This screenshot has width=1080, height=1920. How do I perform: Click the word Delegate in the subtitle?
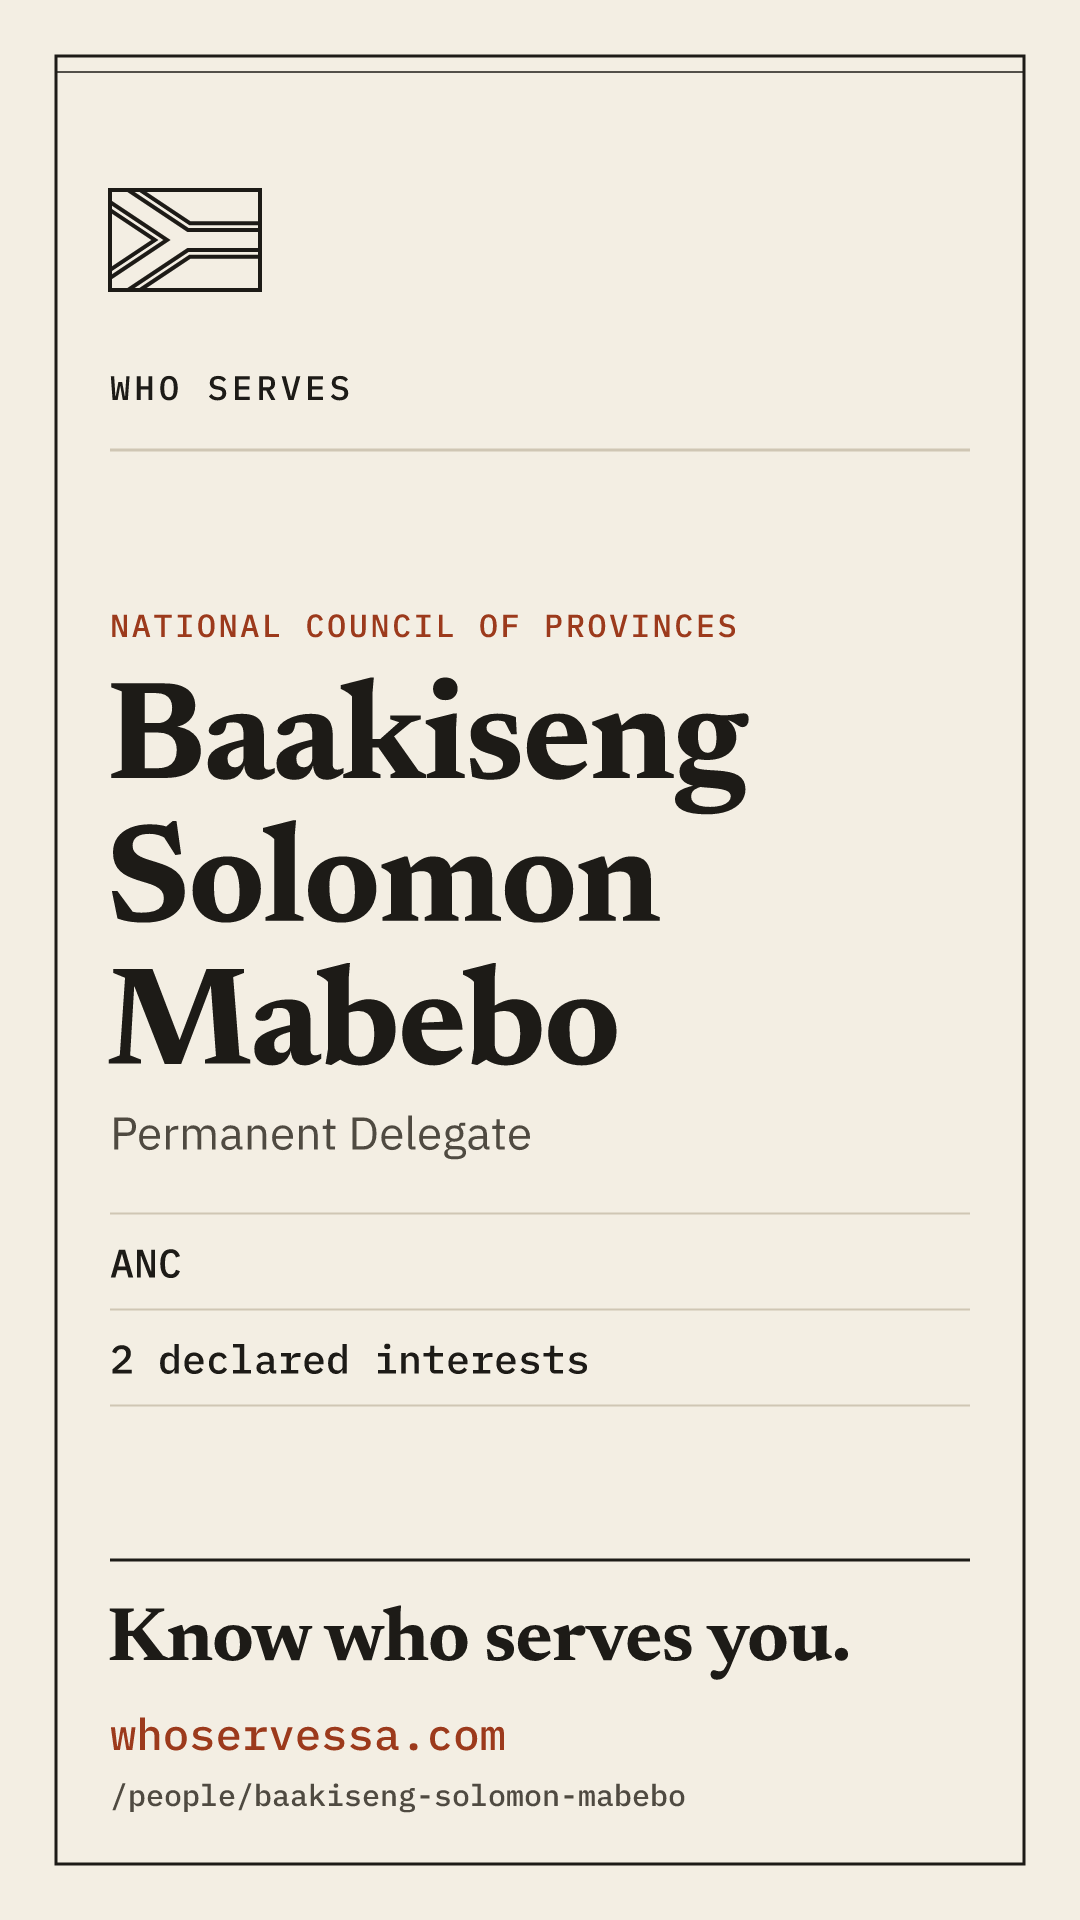point(440,1136)
